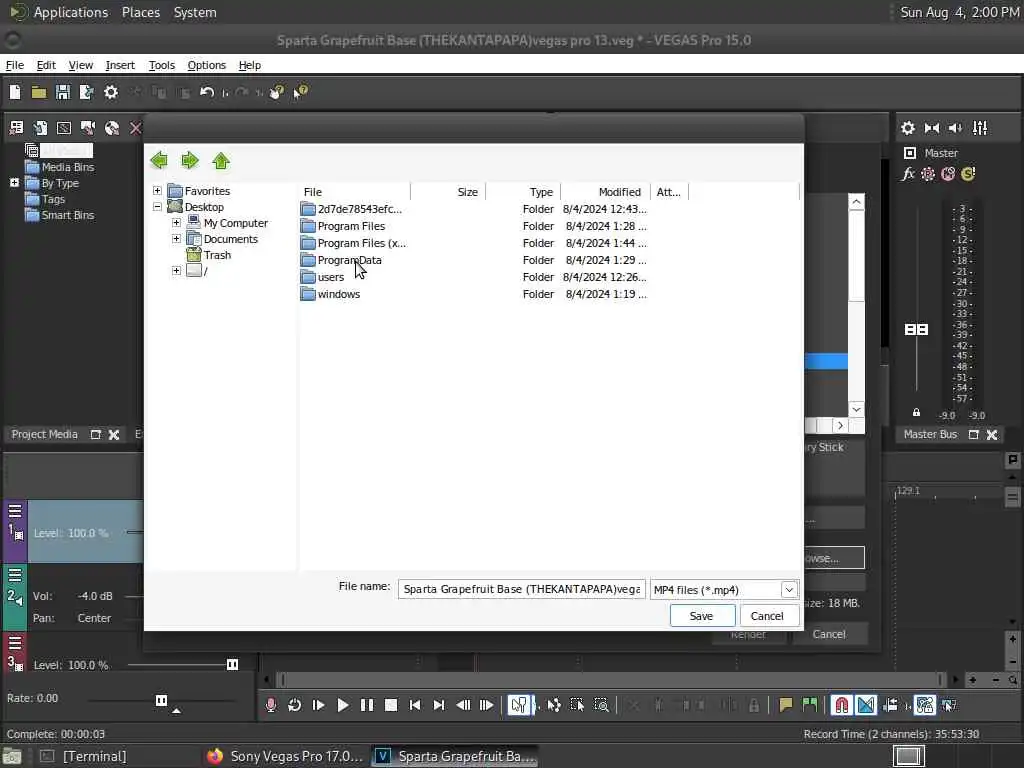This screenshot has height=768, width=1024.
Task: Click the What's This help cursor icon
Action: click(300, 92)
